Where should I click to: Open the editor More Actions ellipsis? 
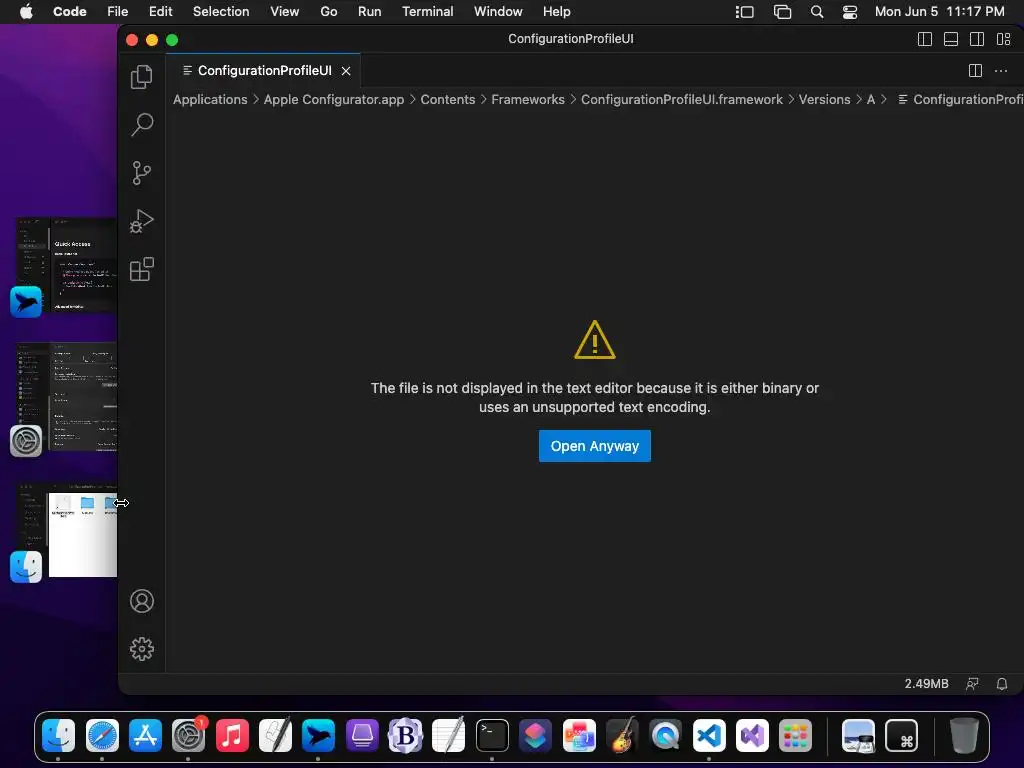1001,71
